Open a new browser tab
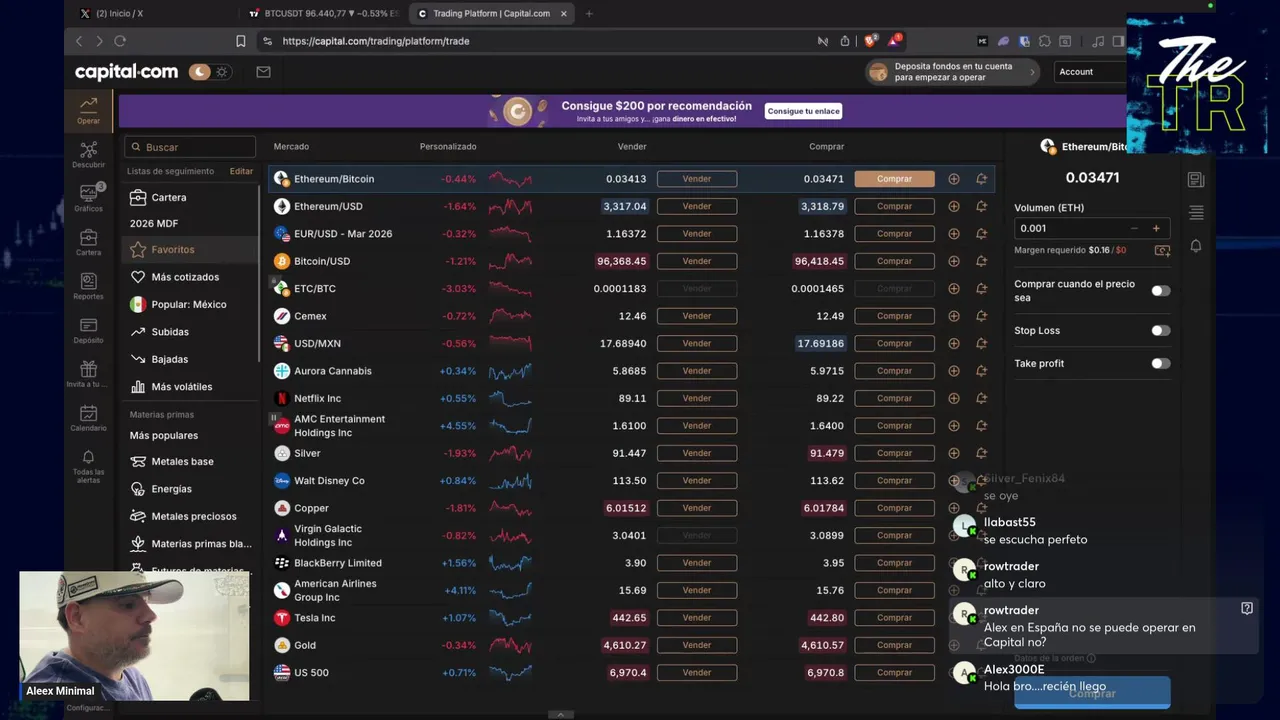This screenshot has width=1280, height=720. pos(589,14)
